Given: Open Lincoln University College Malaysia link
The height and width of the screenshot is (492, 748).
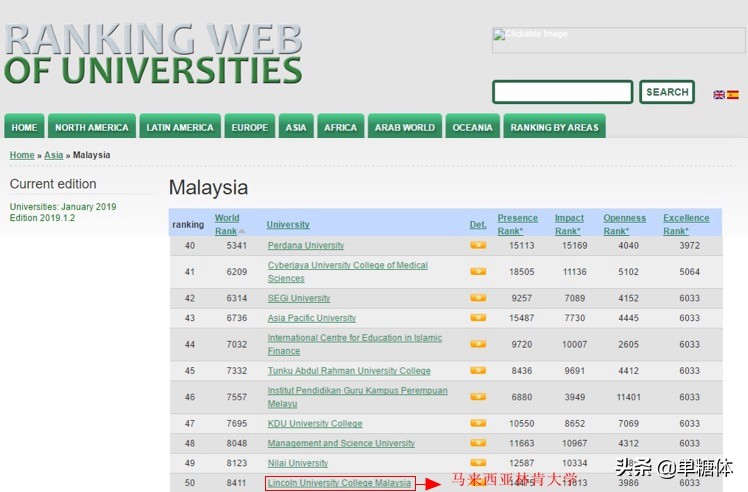Looking at the screenshot, I should 339,483.
